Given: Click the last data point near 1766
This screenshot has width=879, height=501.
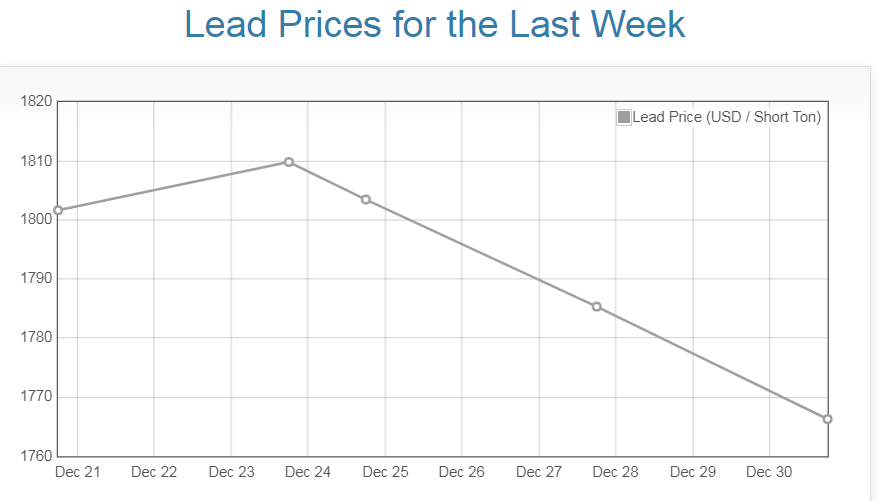Looking at the screenshot, I should (828, 419).
